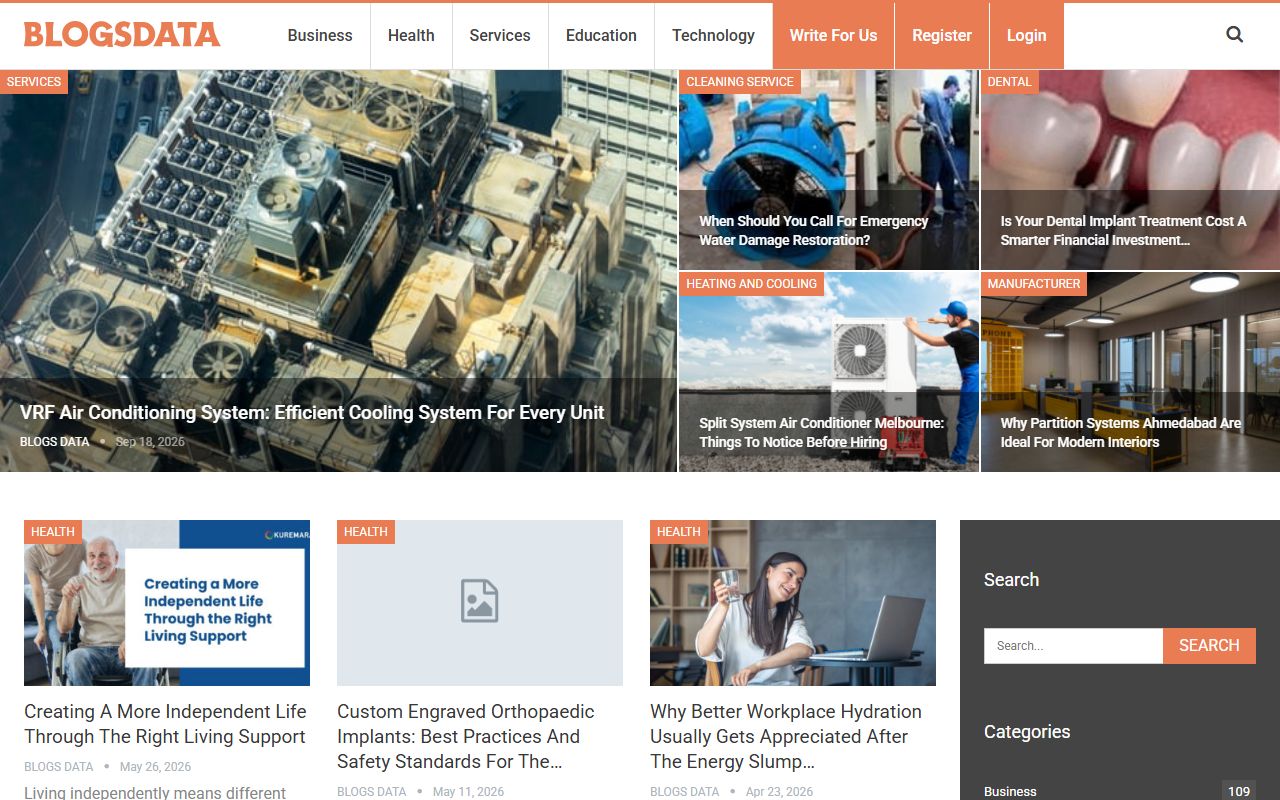Open the Education menu item

601,35
